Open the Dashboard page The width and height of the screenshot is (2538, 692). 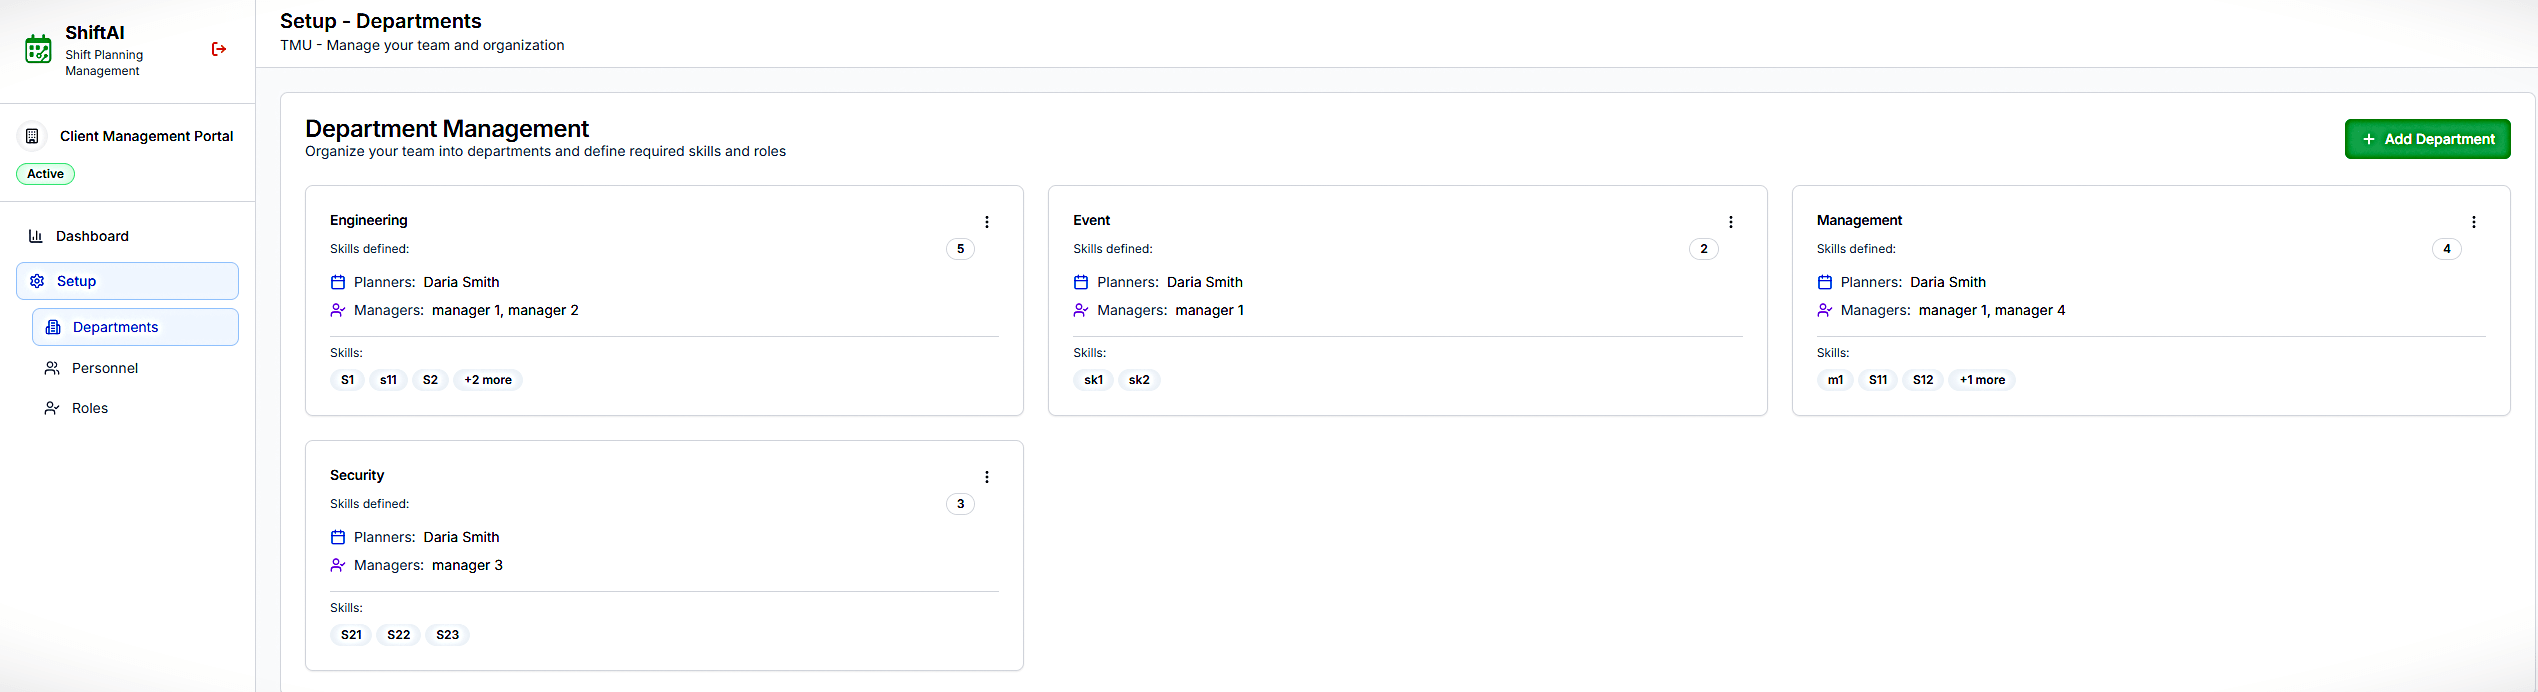pos(92,236)
